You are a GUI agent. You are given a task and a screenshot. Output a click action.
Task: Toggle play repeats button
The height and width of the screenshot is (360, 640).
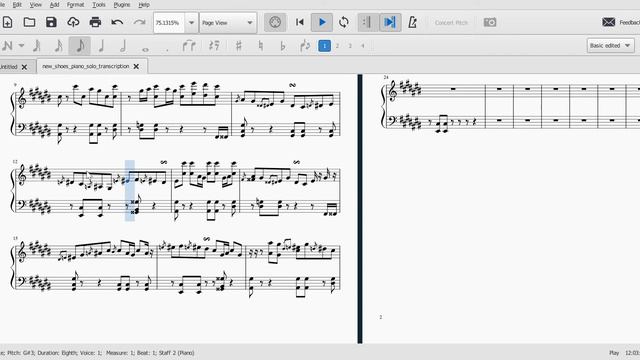coord(367,22)
